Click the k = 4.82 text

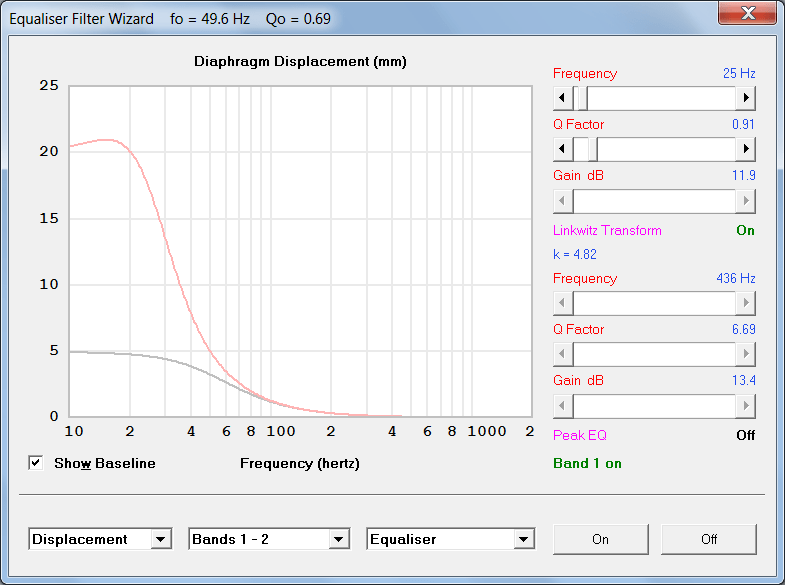(x=575, y=254)
